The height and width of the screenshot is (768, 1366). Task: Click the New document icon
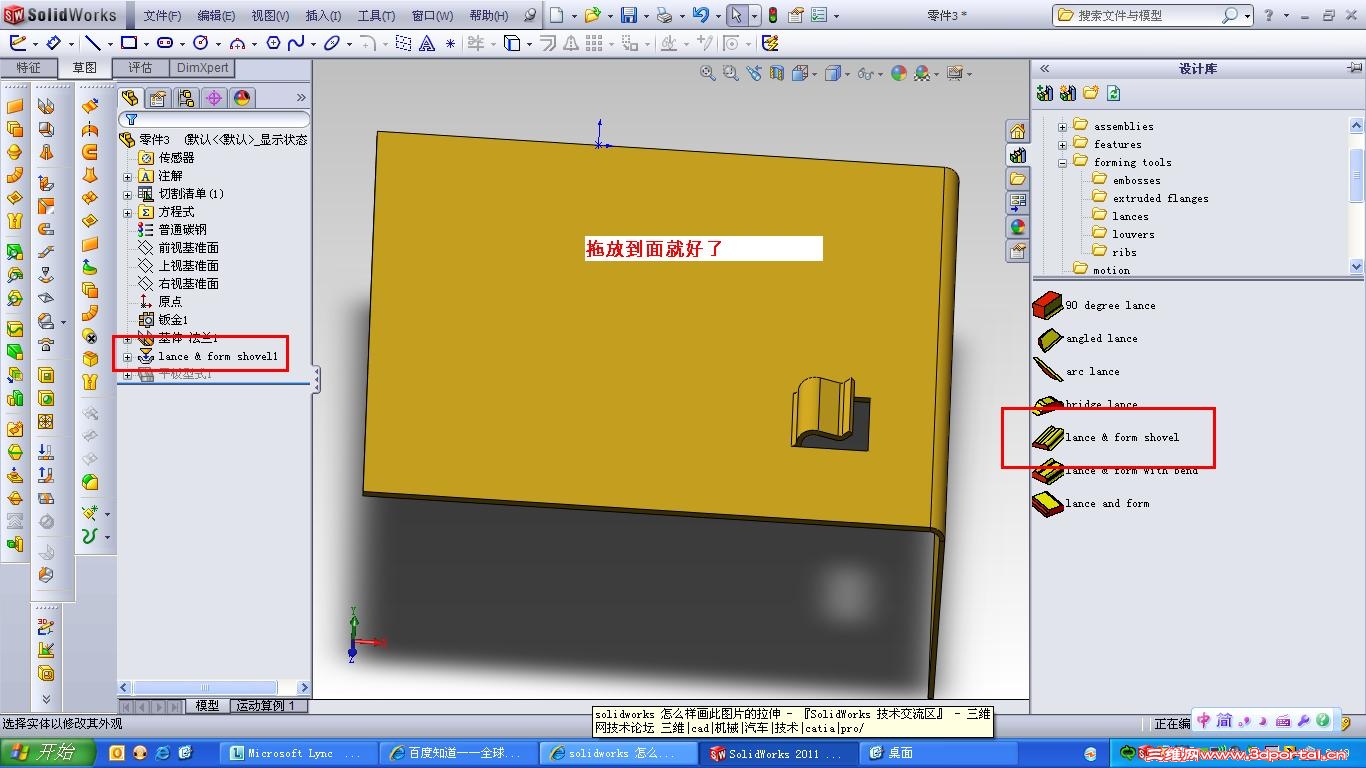557,15
